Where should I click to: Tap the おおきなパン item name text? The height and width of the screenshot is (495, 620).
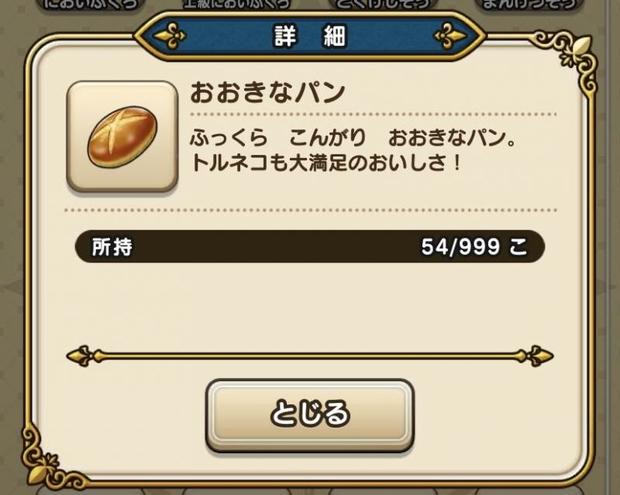pos(268,93)
